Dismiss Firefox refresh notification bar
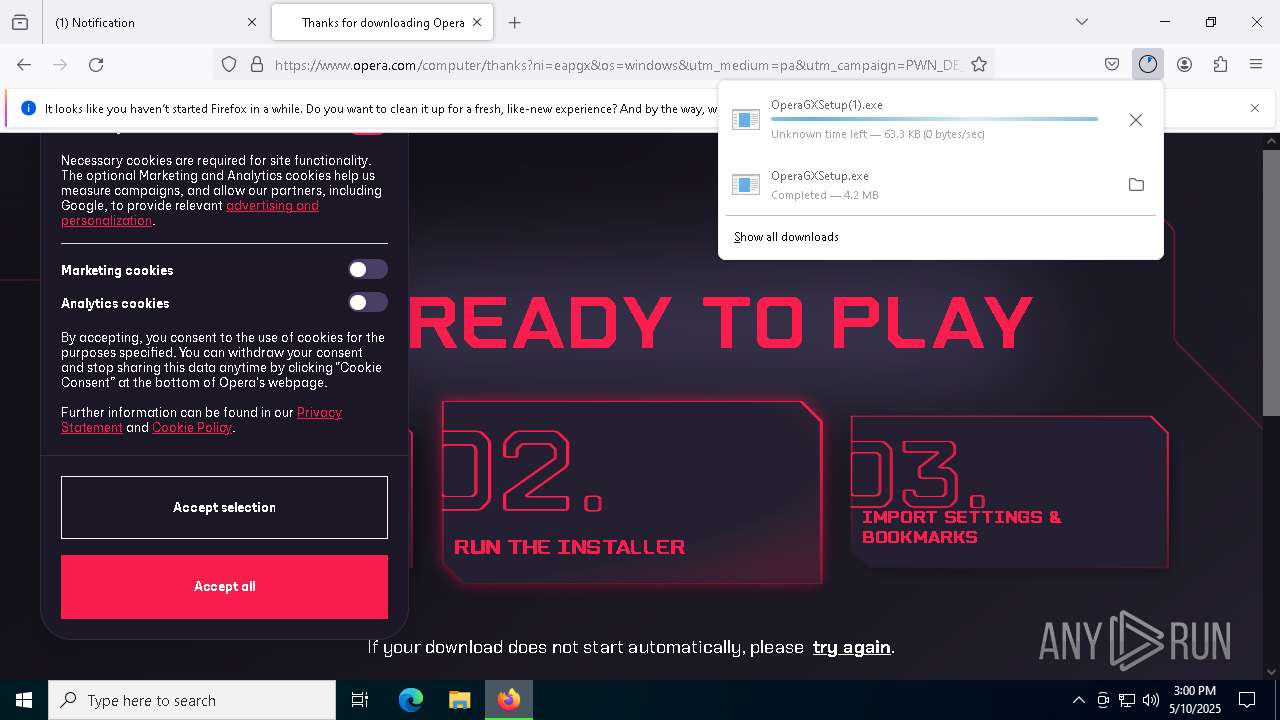The width and height of the screenshot is (1280, 720). (1255, 108)
